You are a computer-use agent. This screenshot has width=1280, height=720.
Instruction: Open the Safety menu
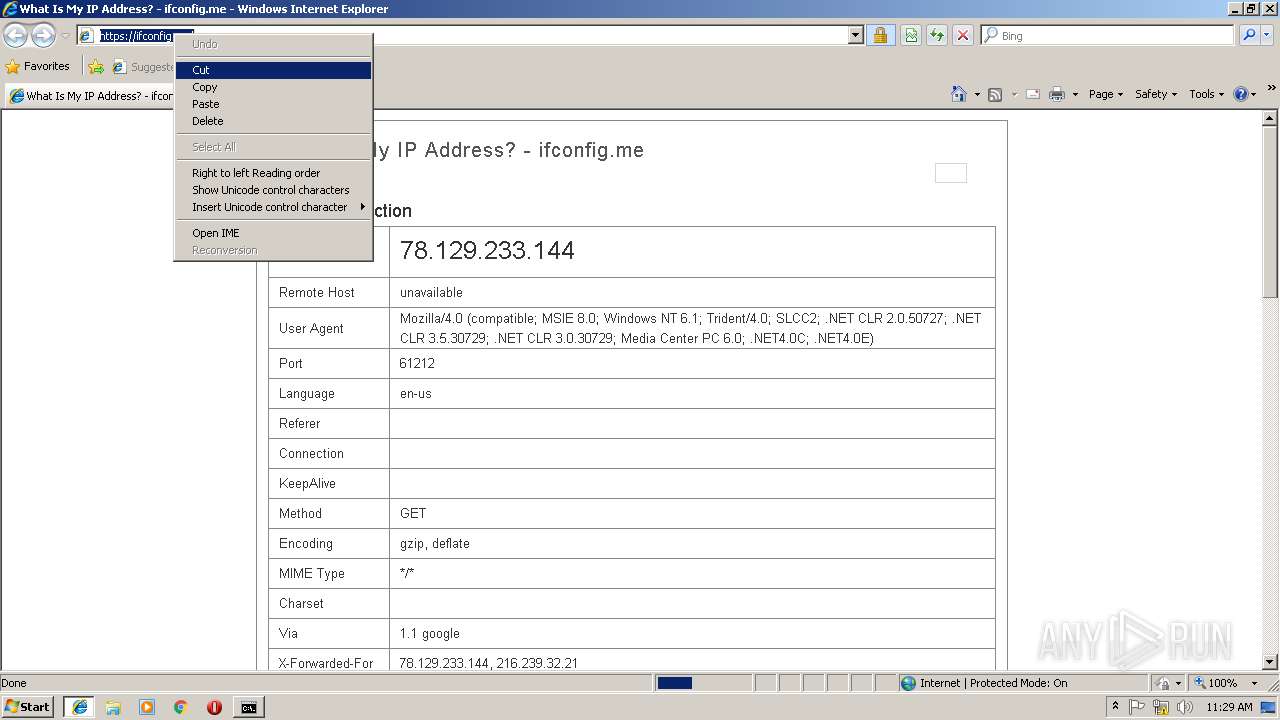click(1156, 94)
